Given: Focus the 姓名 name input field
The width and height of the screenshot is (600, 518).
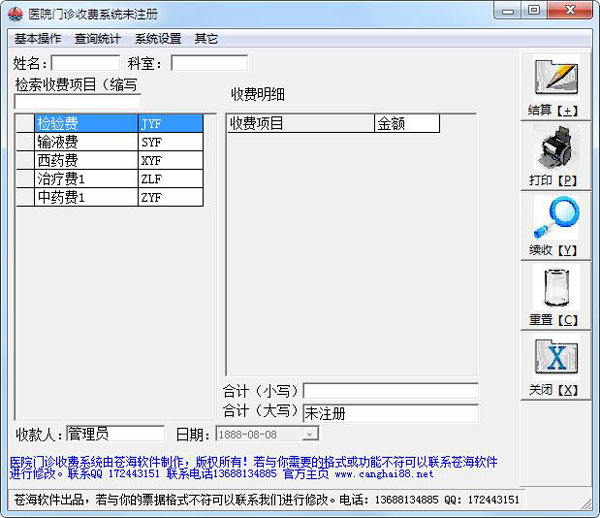Looking at the screenshot, I should click(85, 63).
